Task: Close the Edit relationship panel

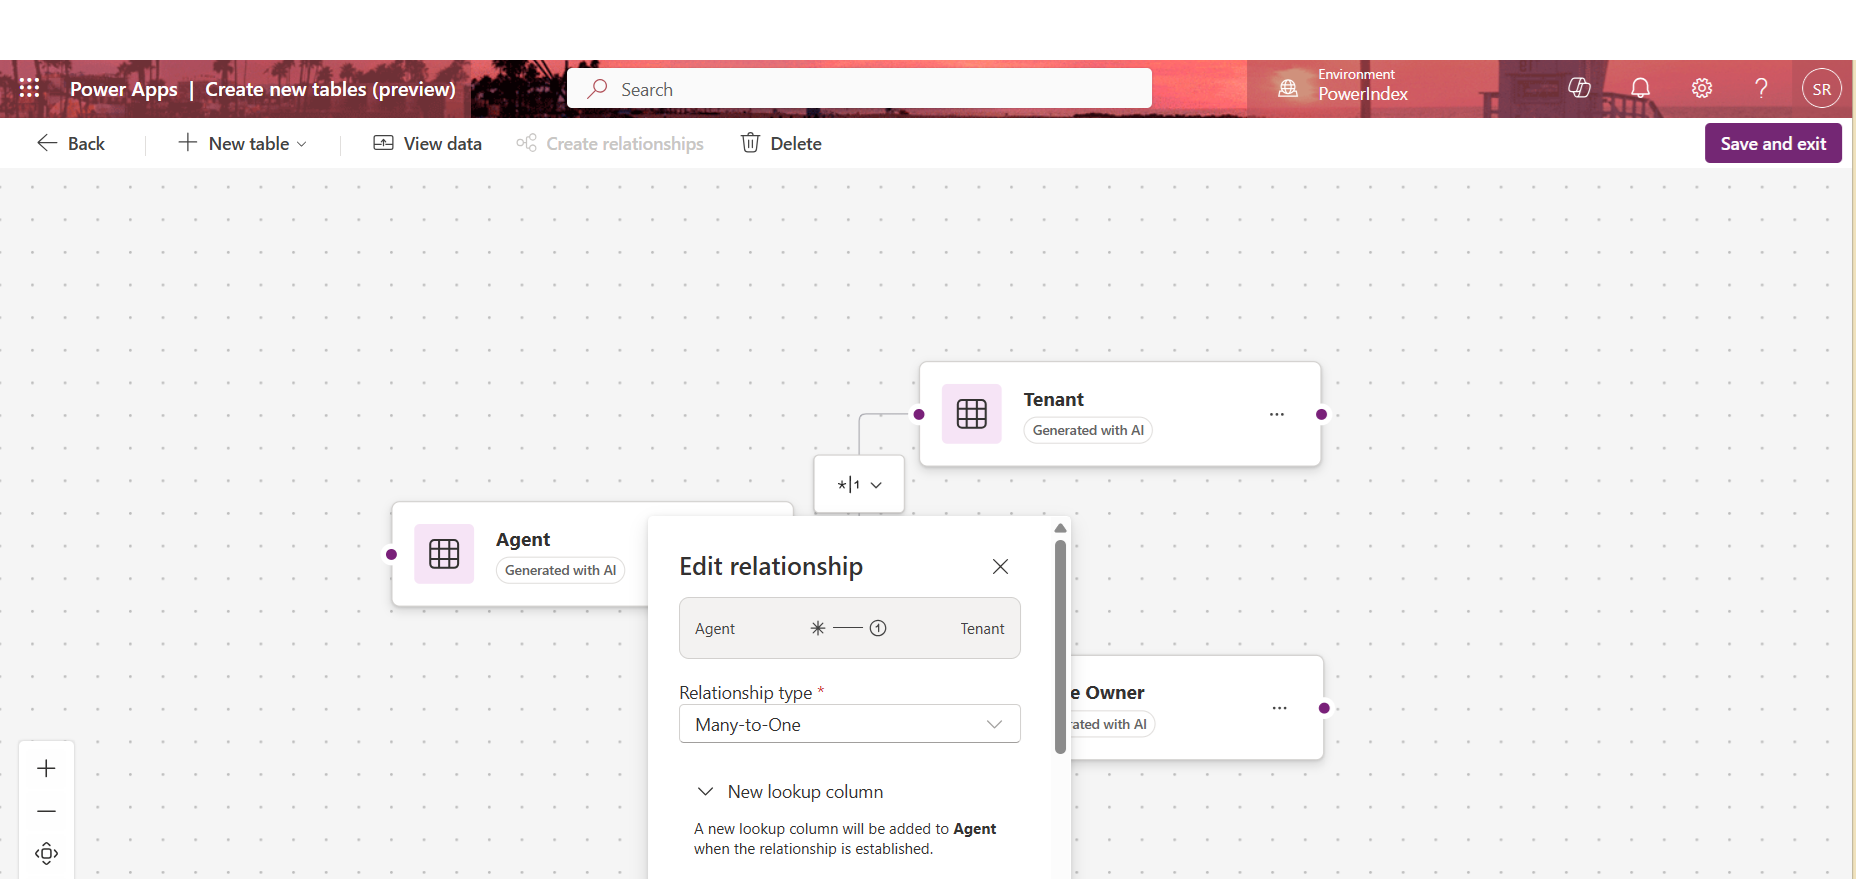Action: point(1000,567)
